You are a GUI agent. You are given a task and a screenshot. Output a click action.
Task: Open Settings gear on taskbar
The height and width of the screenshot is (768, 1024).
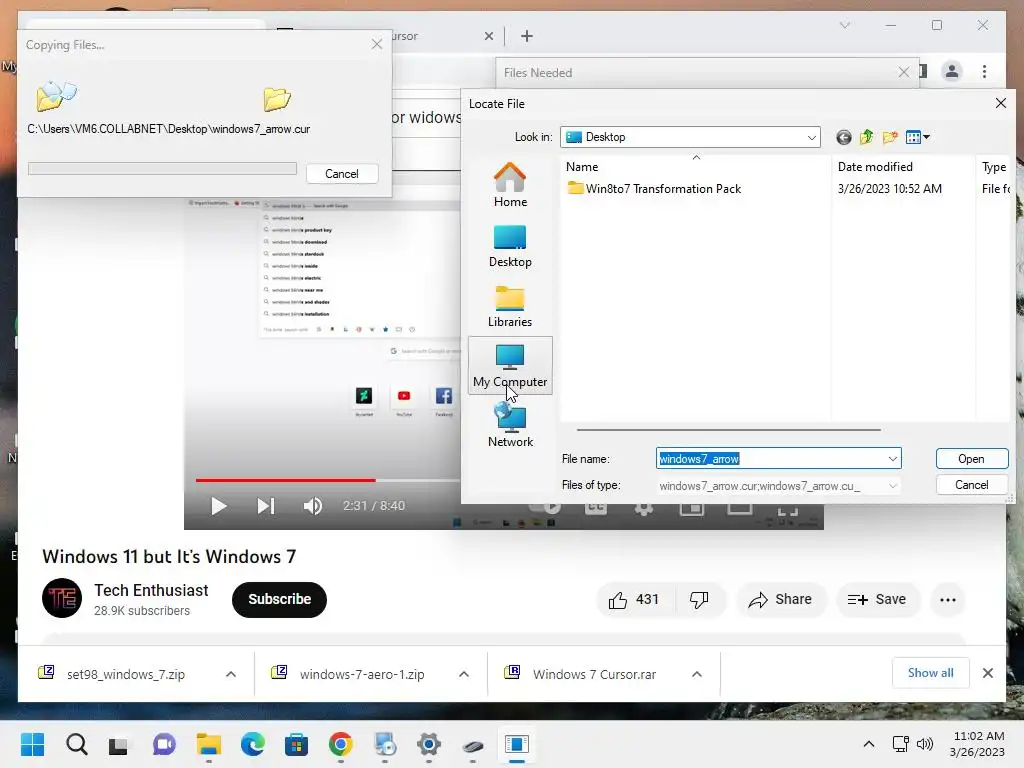click(x=428, y=744)
